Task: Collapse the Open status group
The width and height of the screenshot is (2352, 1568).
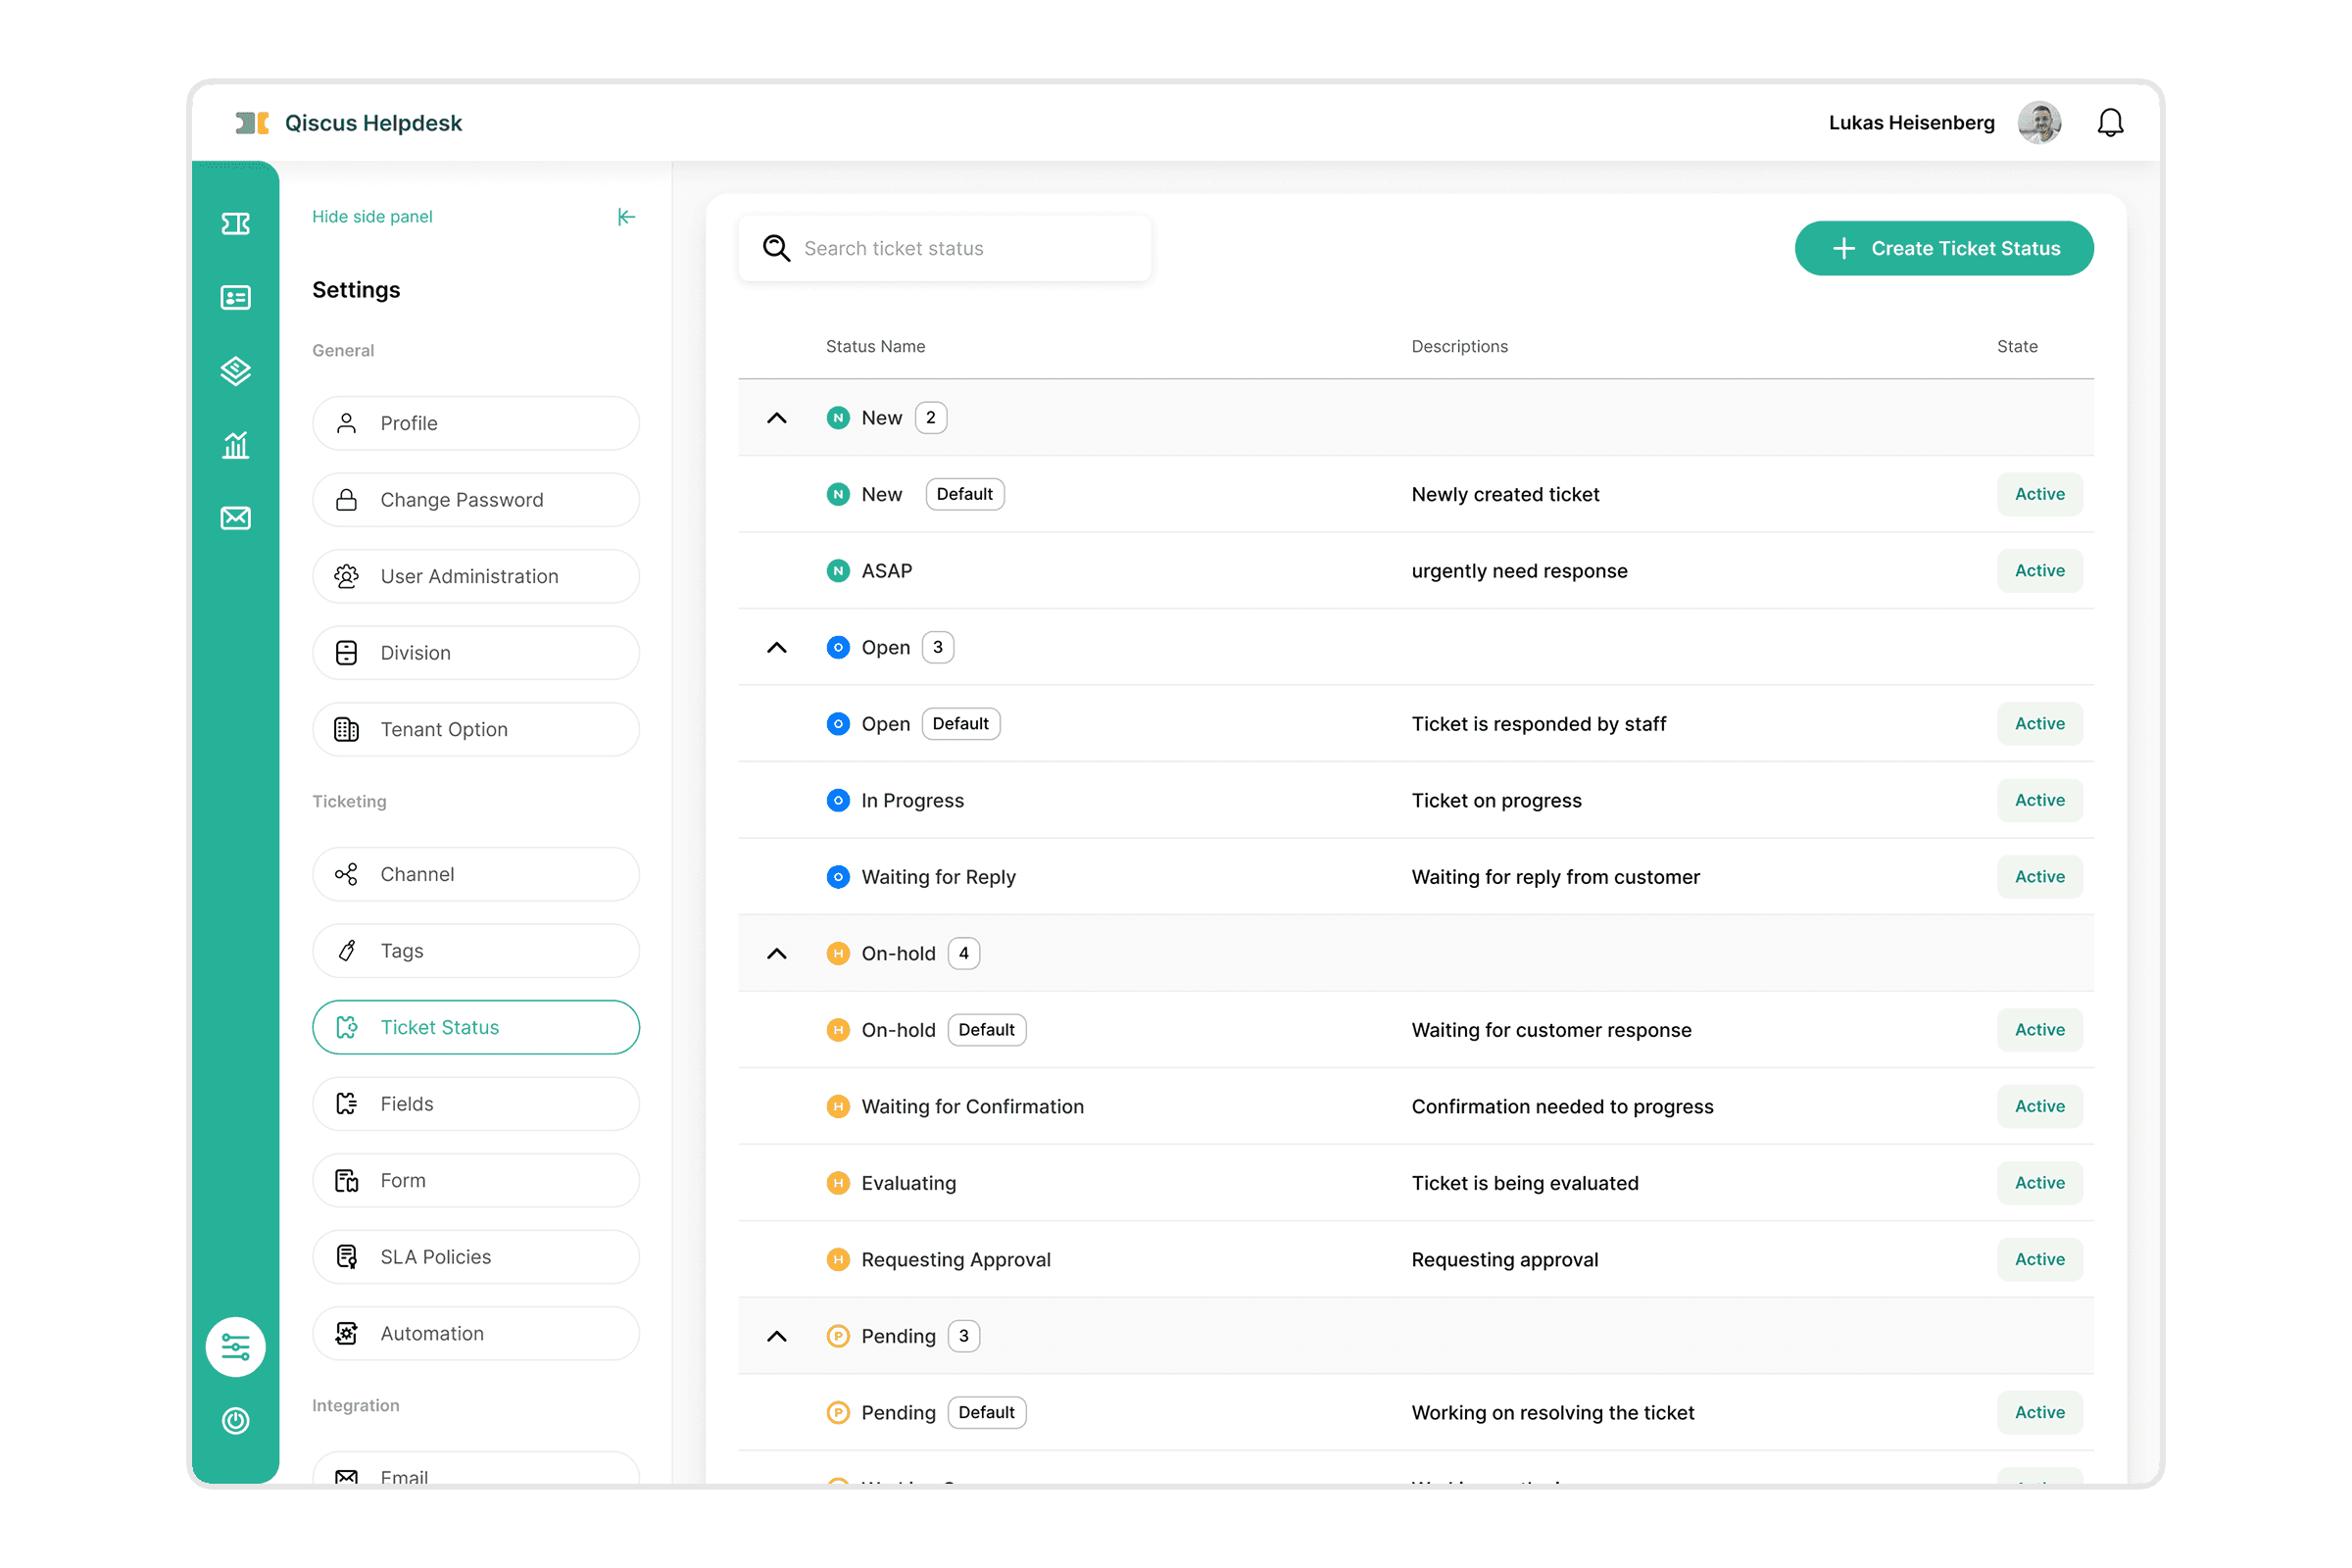Action: pyautogui.click(x=776, y=648)
